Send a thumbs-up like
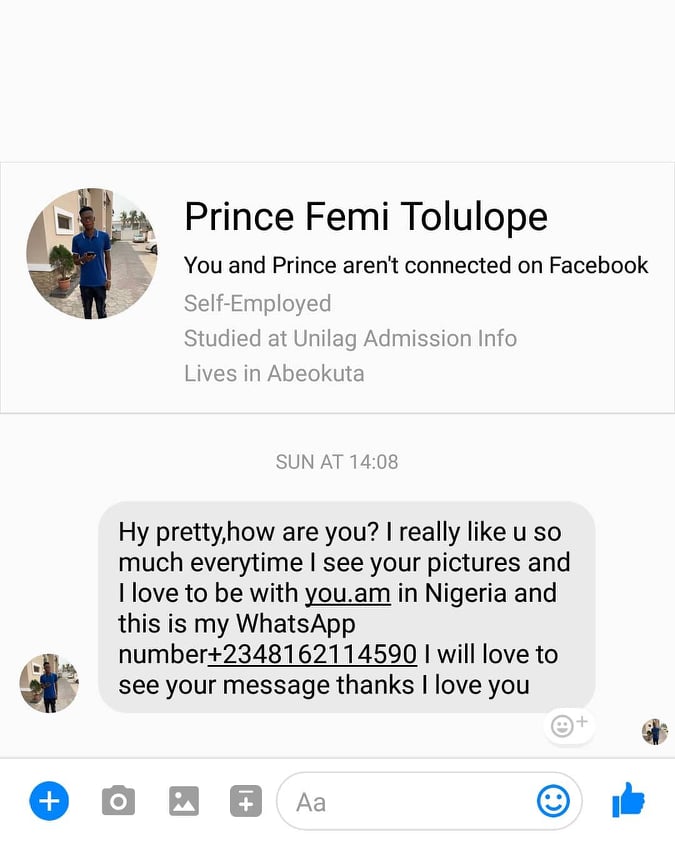This screenshot has height=844, width=675. [628, 800]
